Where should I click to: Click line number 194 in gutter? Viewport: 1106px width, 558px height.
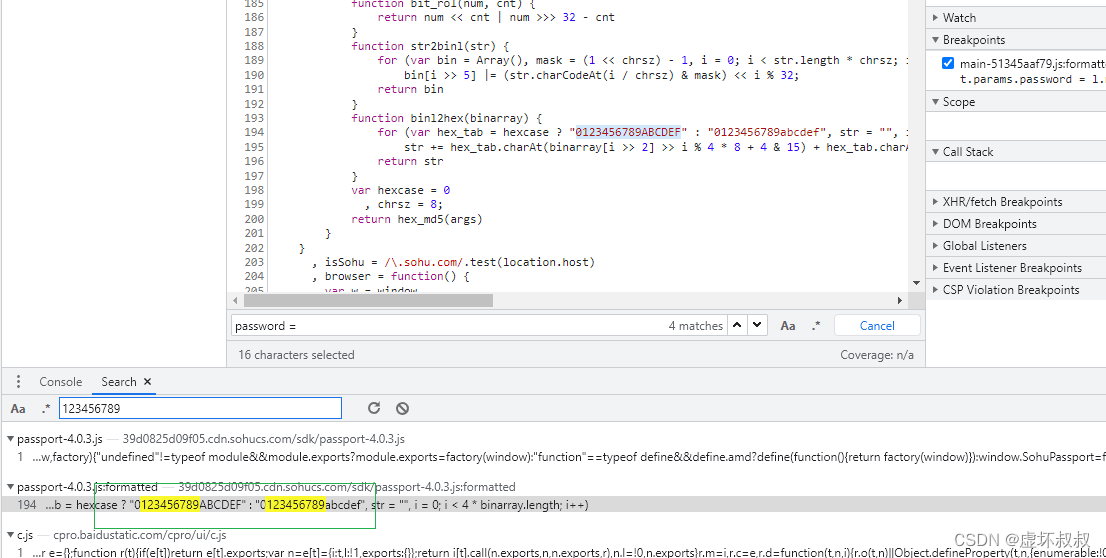(254, 132)
